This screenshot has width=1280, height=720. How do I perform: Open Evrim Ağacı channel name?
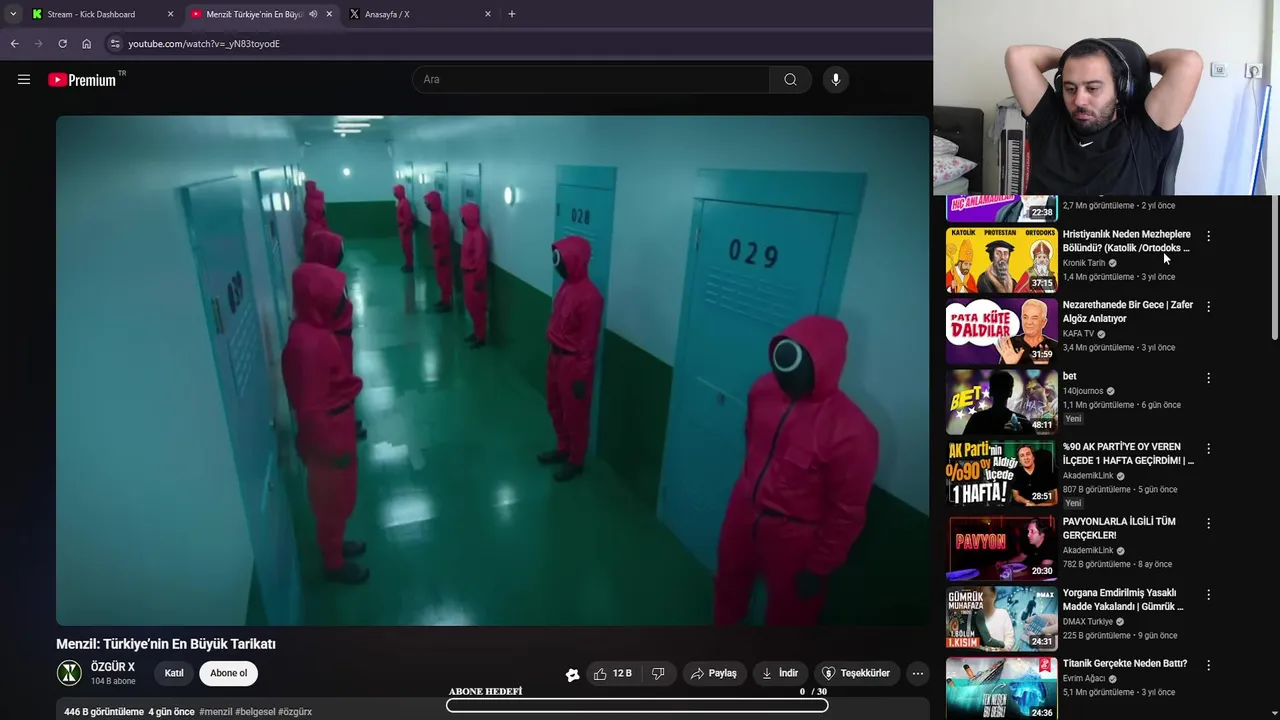[1084, 678]
